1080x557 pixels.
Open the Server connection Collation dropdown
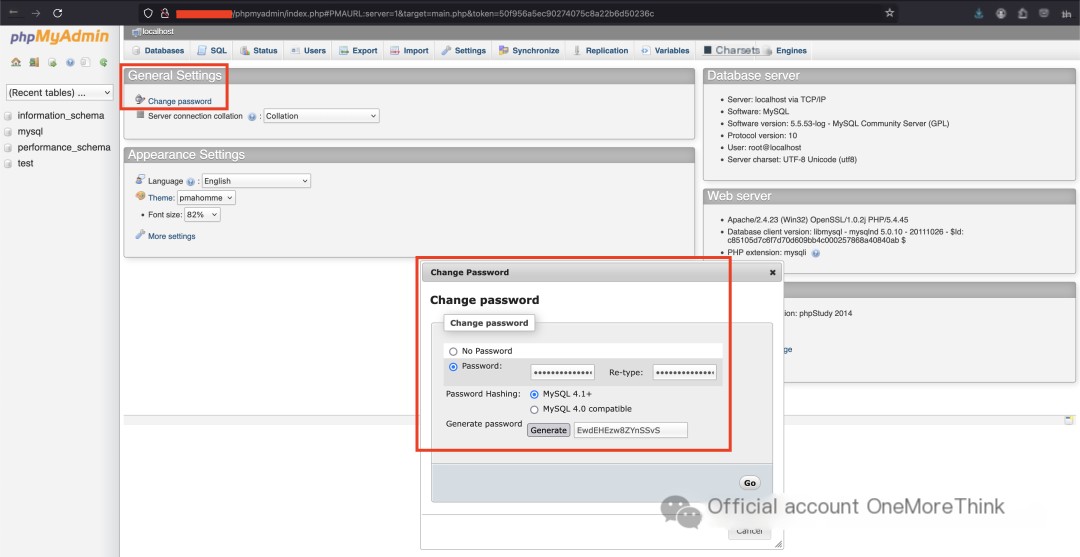[x=322, y=116]
